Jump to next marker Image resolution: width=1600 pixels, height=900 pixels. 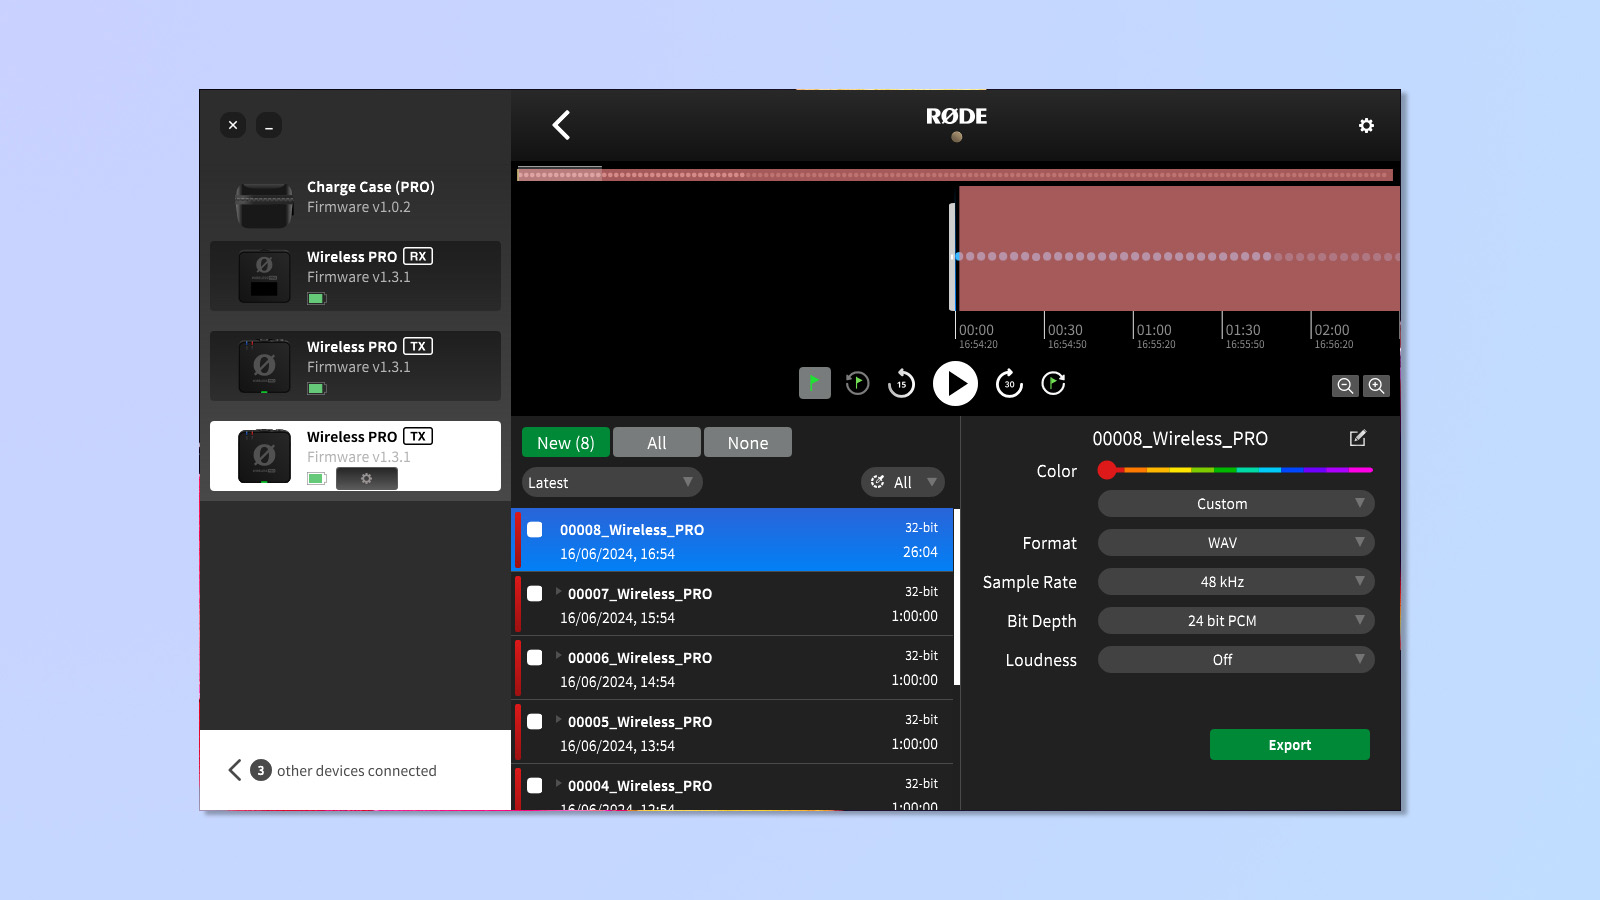coord(1053,383)
